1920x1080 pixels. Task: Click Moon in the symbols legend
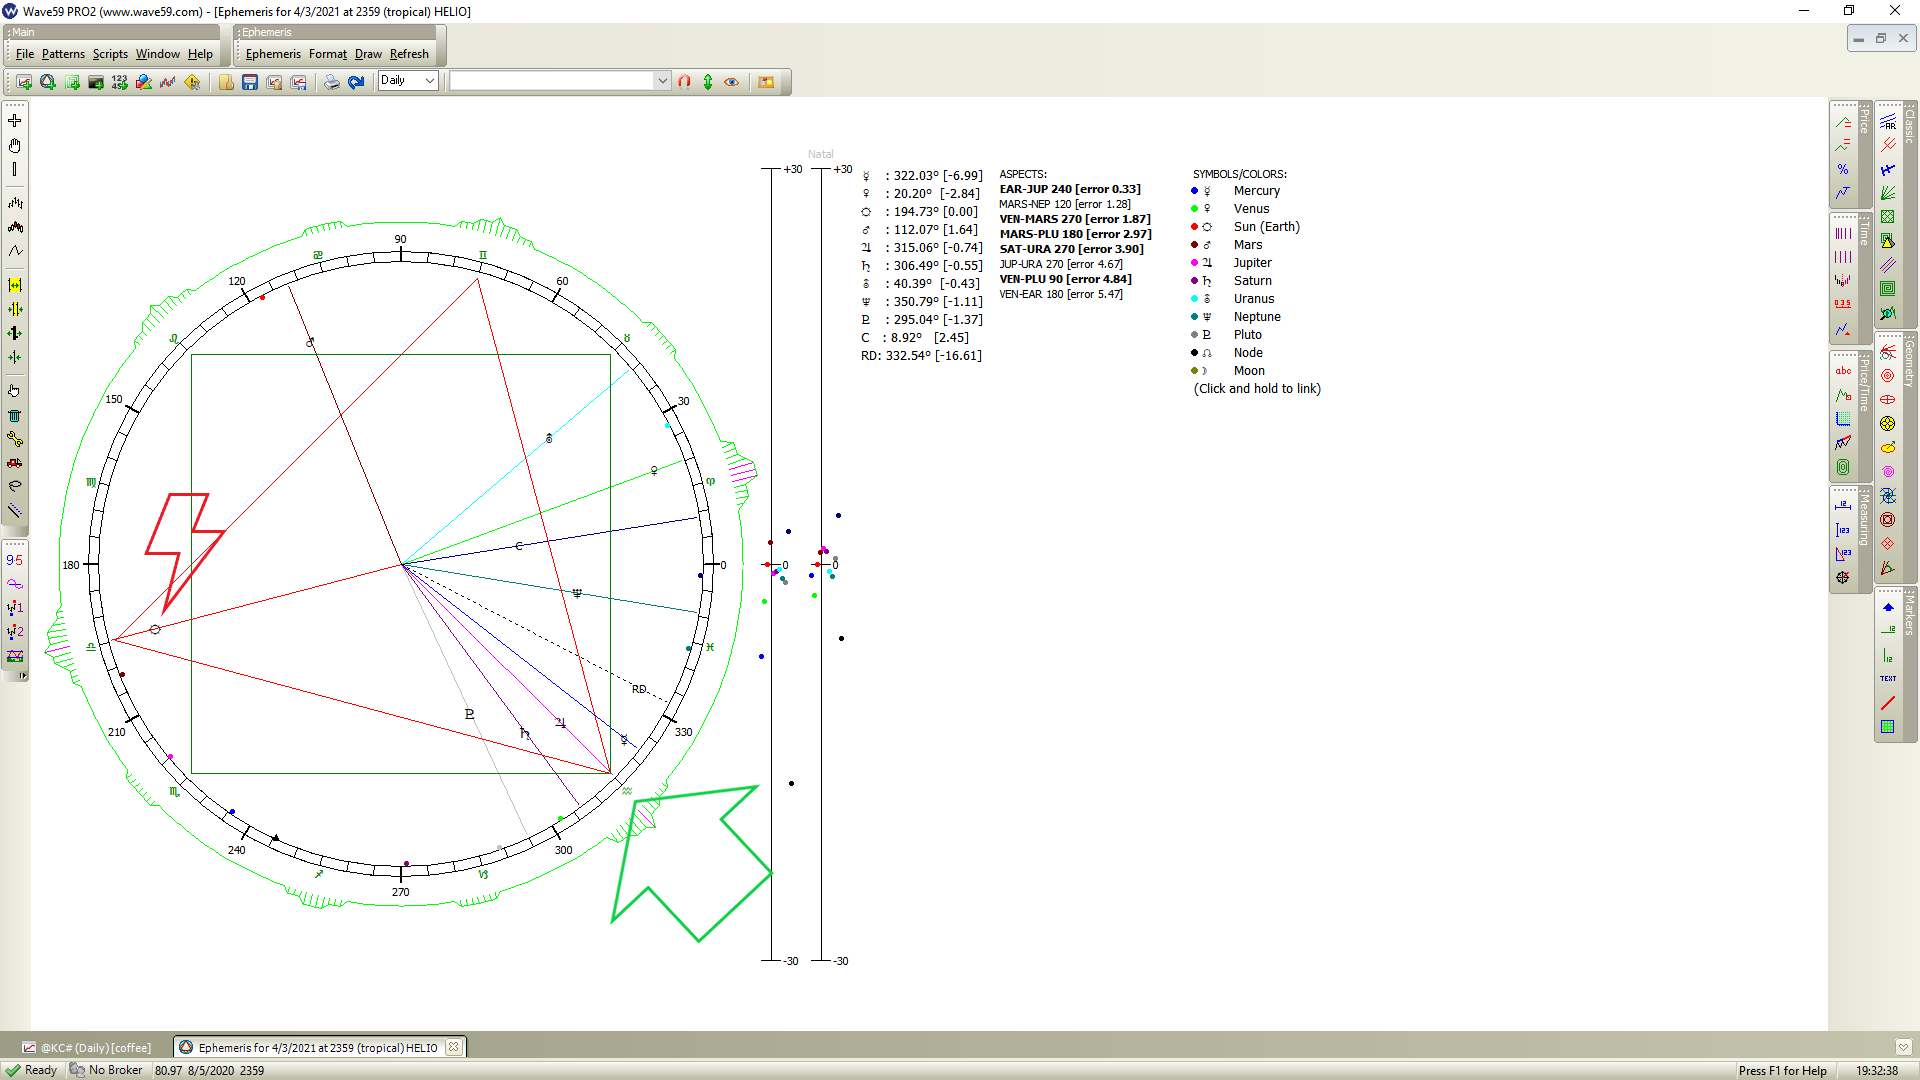click(1249, 371)
